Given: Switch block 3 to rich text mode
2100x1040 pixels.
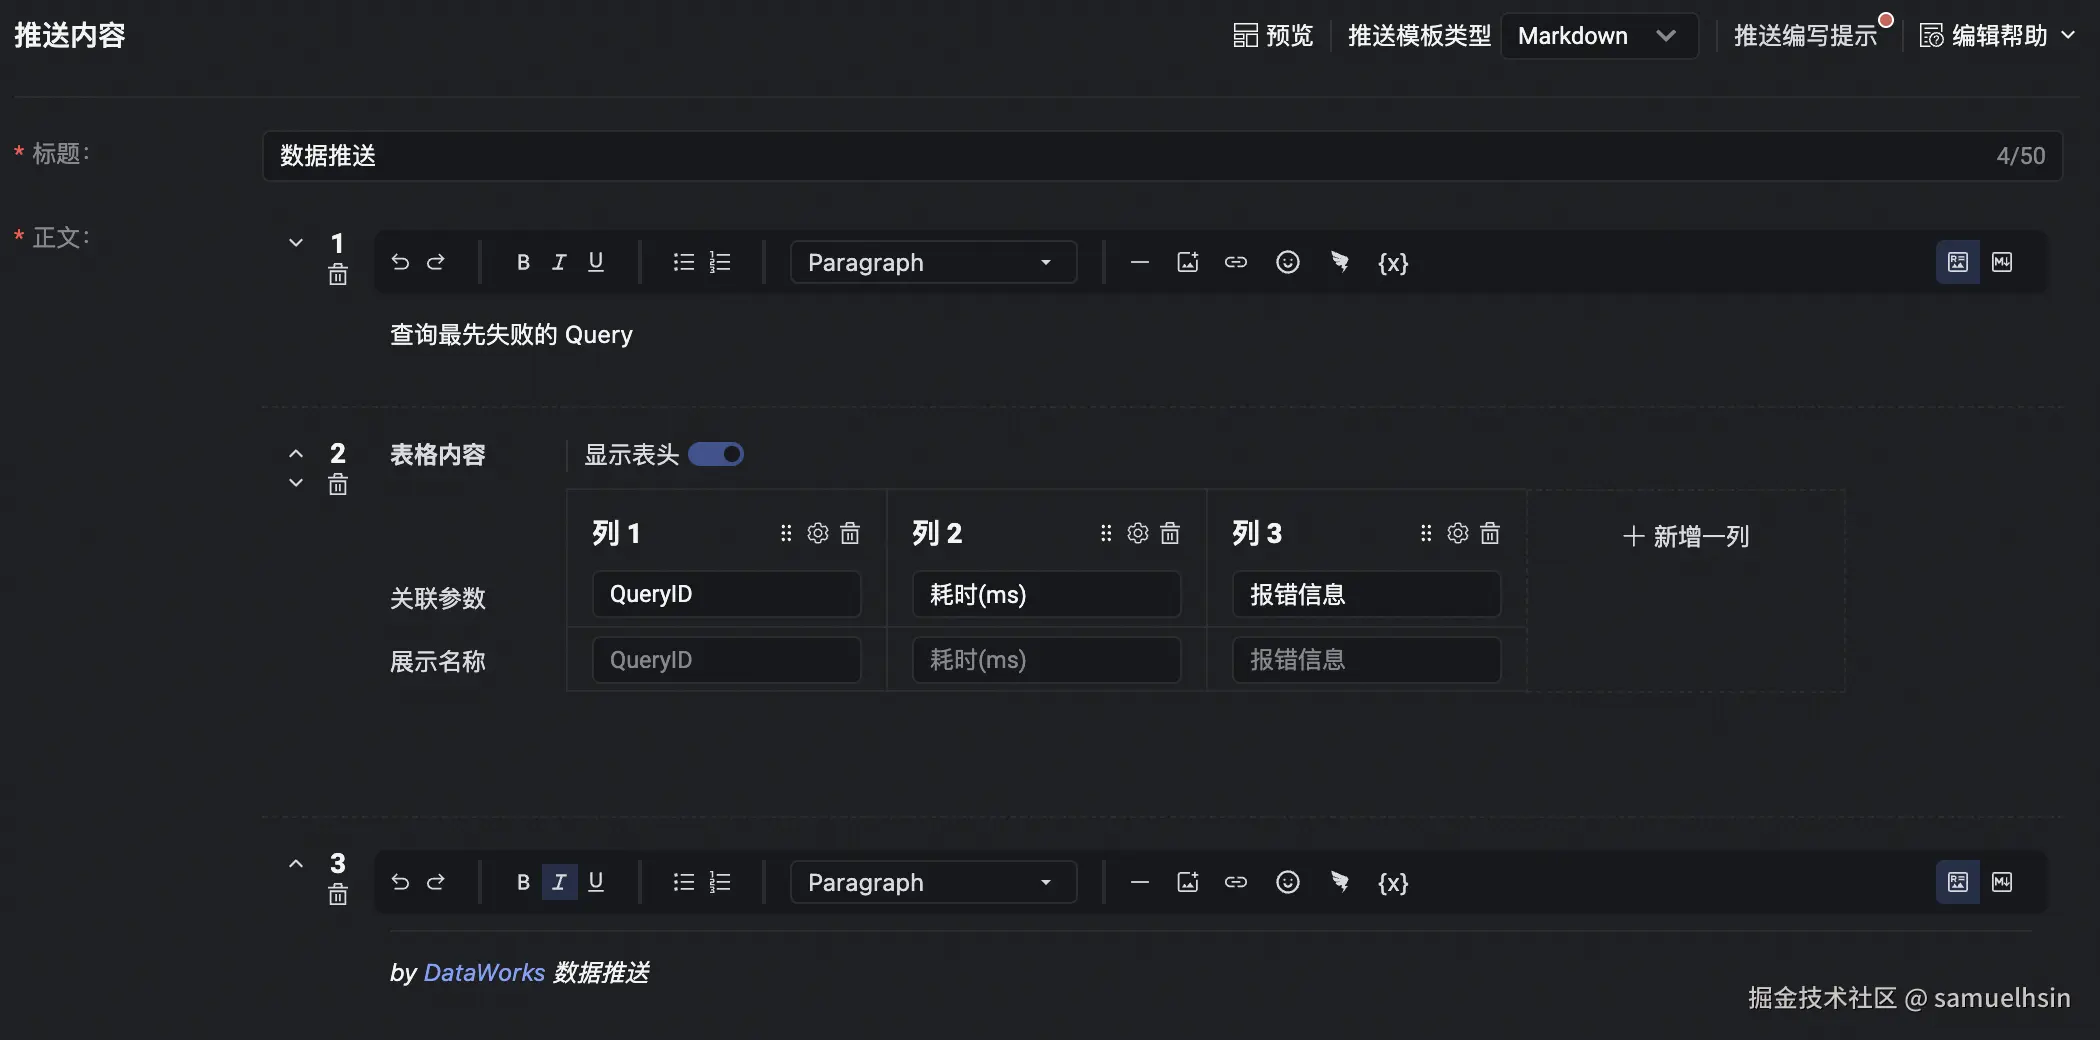Looking at the screenshot, I should tap(1958, 882).
